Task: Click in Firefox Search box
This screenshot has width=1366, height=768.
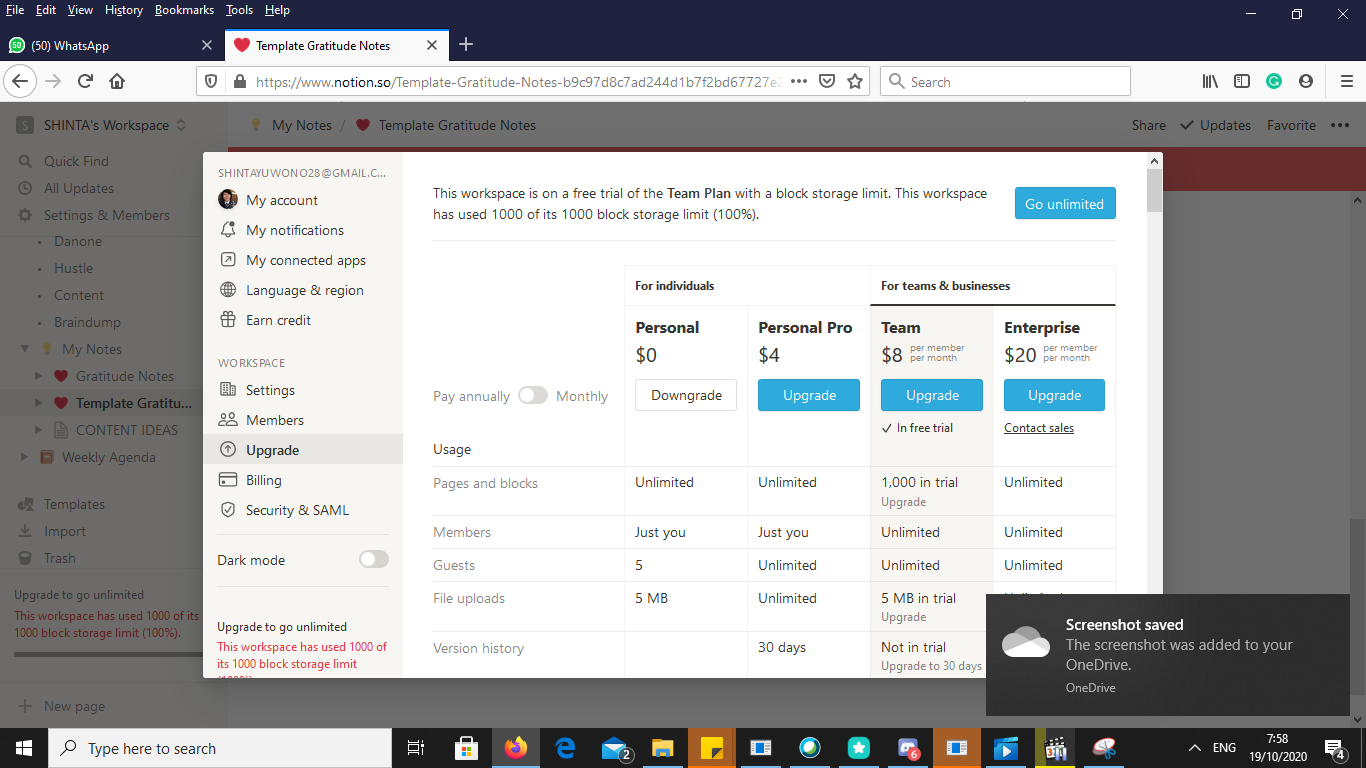Action: (x=1005, y=82)
